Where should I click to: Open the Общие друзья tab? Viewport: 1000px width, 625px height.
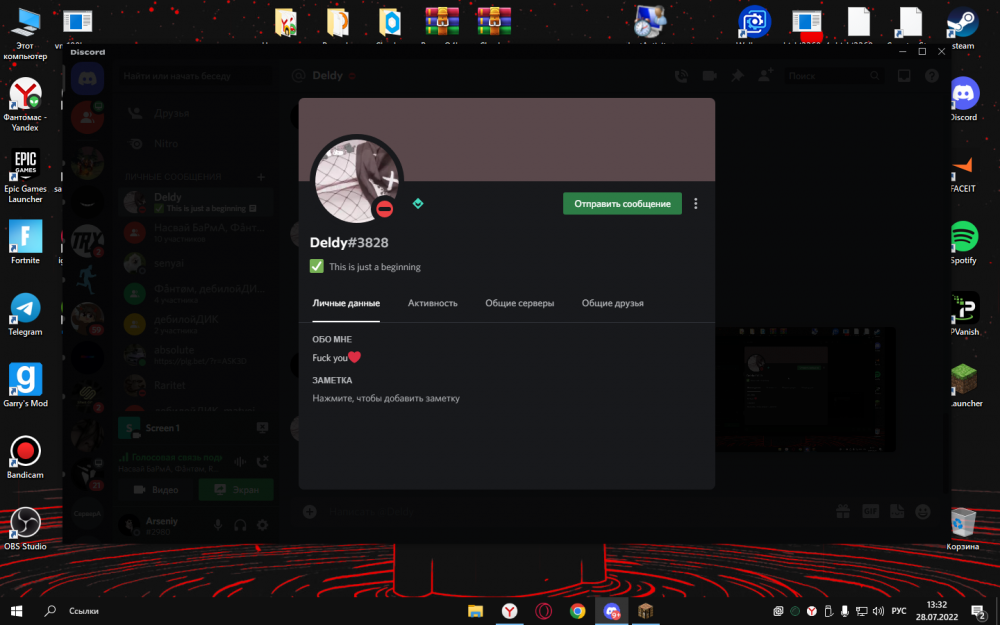(x=612, y=303)
